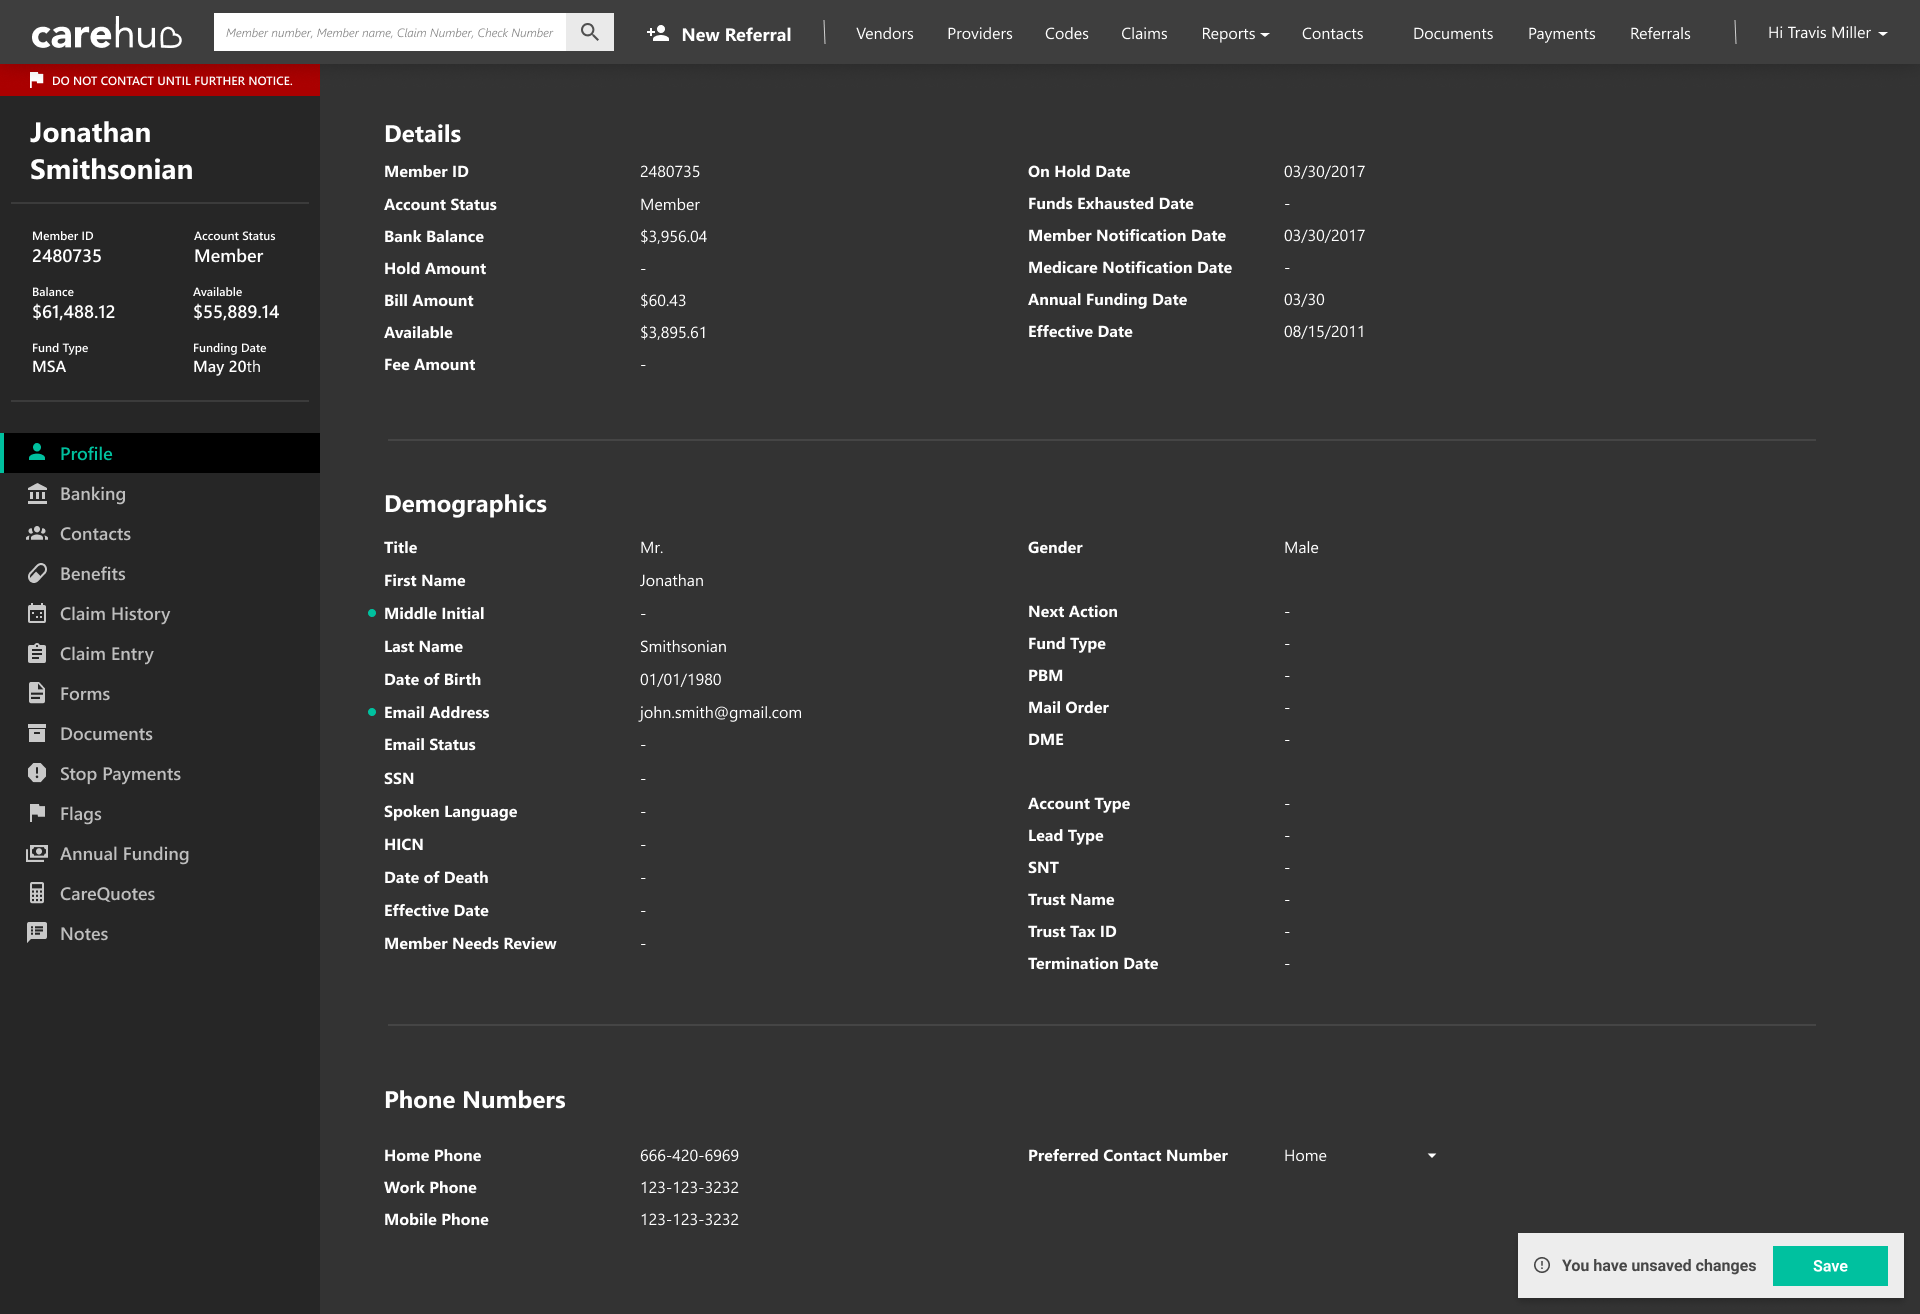Viewport: 1920px width, 1314px height.
Task: Open the Preferred Contact Number dropdown
Action: [1360, 1155]
